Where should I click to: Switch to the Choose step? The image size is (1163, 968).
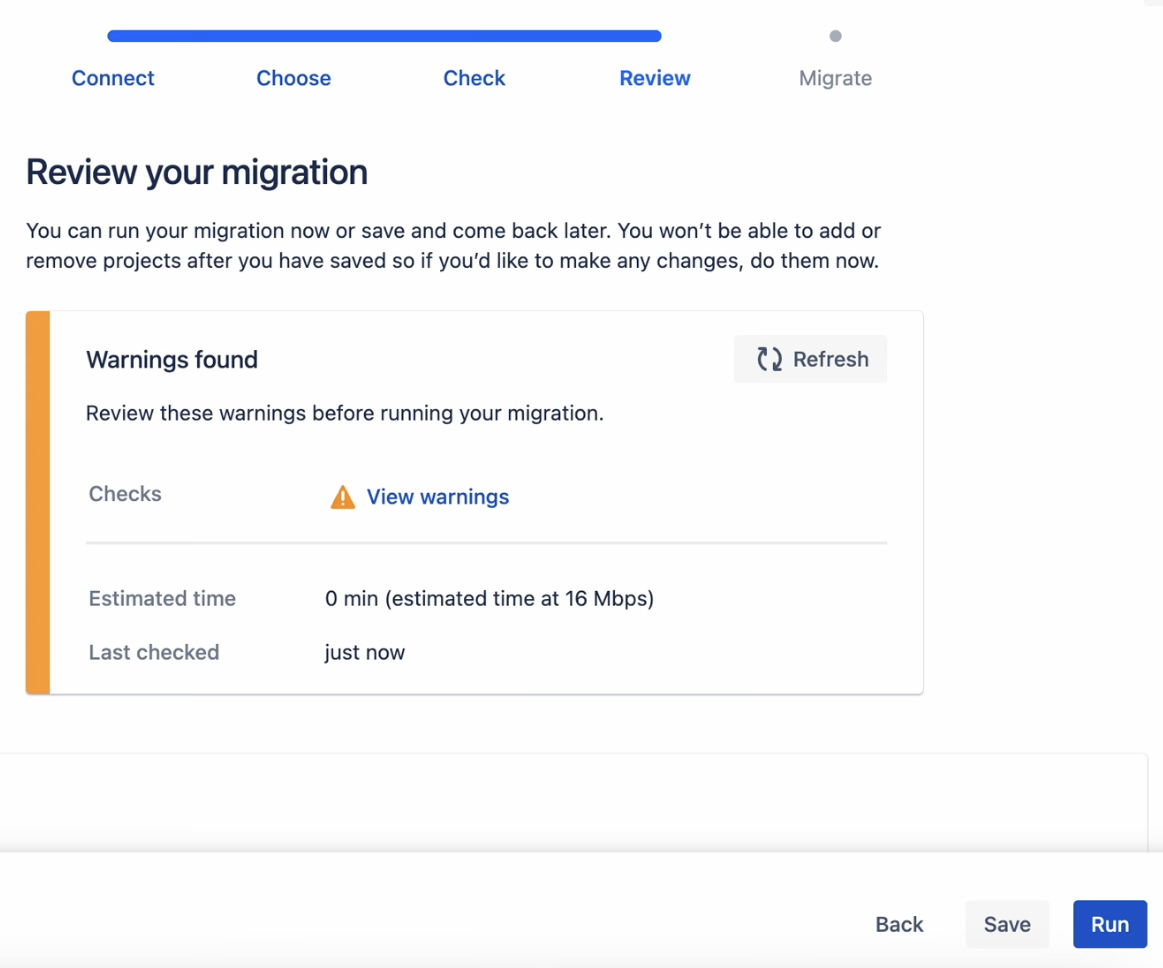pos(293,78)
